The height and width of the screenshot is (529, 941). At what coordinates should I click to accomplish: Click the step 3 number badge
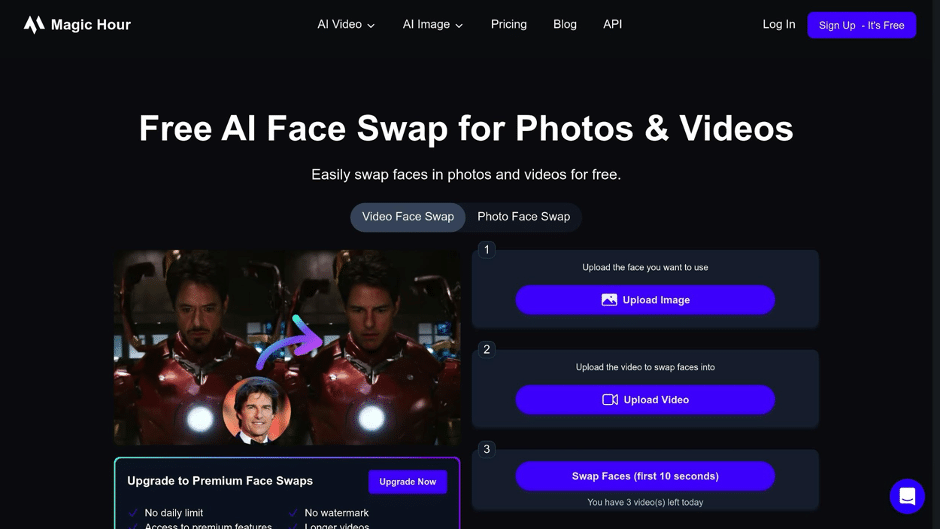point(487,449)
